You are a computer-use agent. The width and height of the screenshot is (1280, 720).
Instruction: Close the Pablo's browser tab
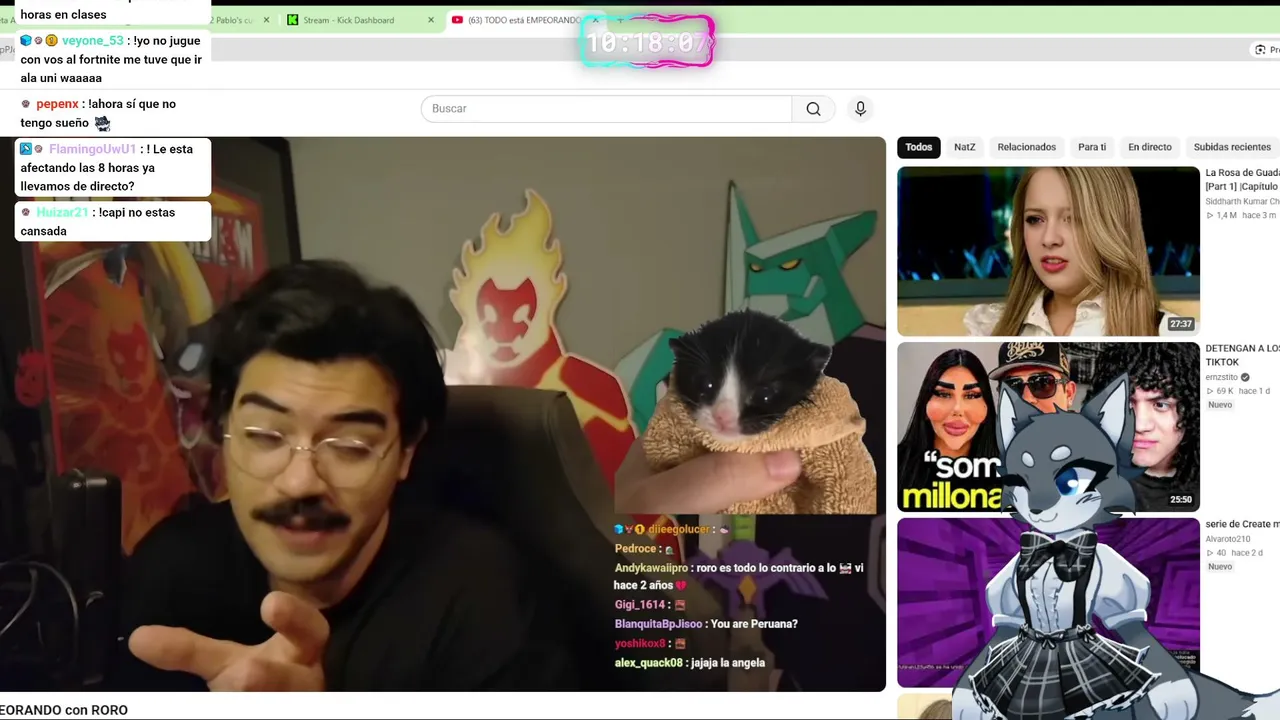[266, 20]
